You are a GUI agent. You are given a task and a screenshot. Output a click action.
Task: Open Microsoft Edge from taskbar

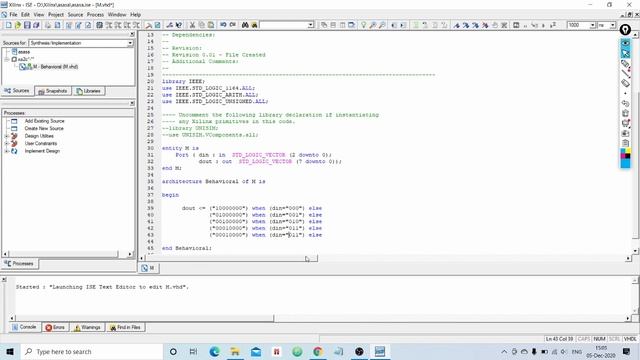pos(214,351)
